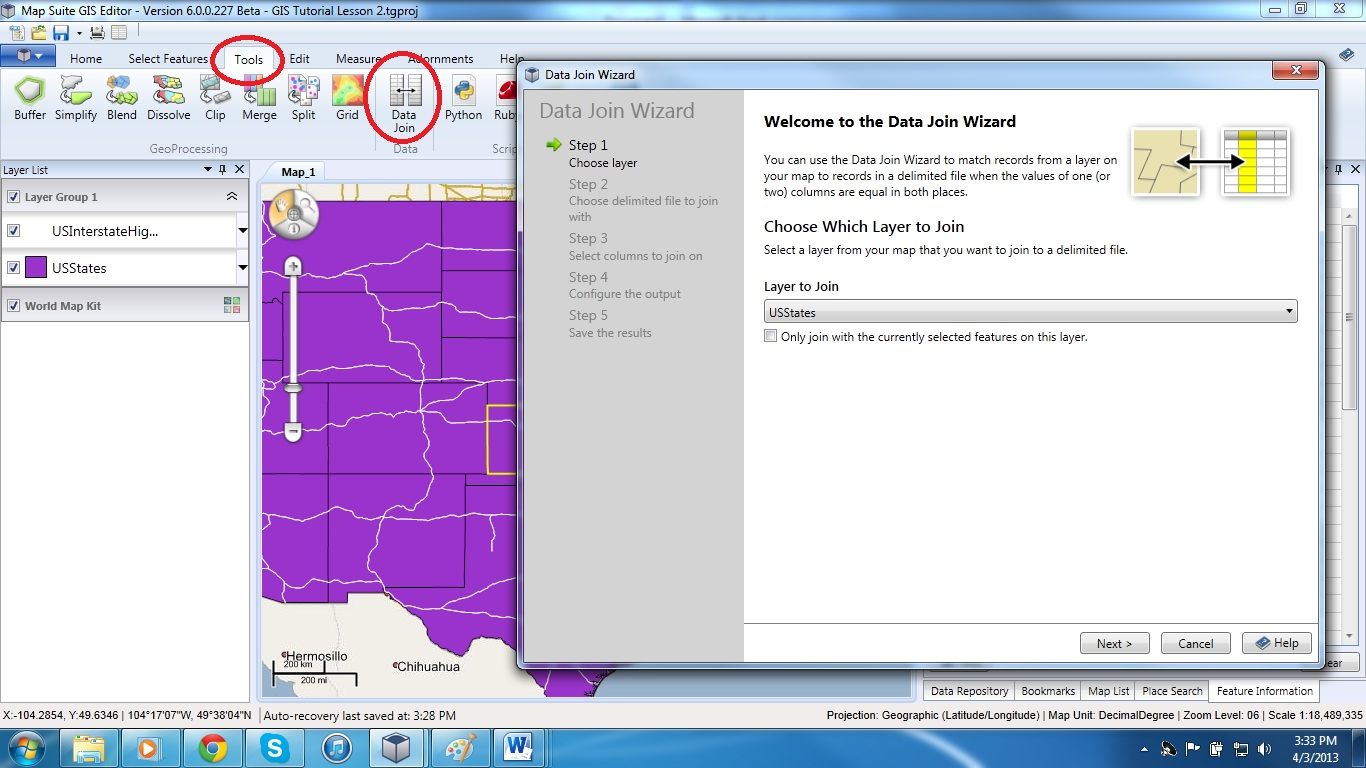Enable only join with selected features
This screenshot has height=768, width=1366.
click(770, 337)
